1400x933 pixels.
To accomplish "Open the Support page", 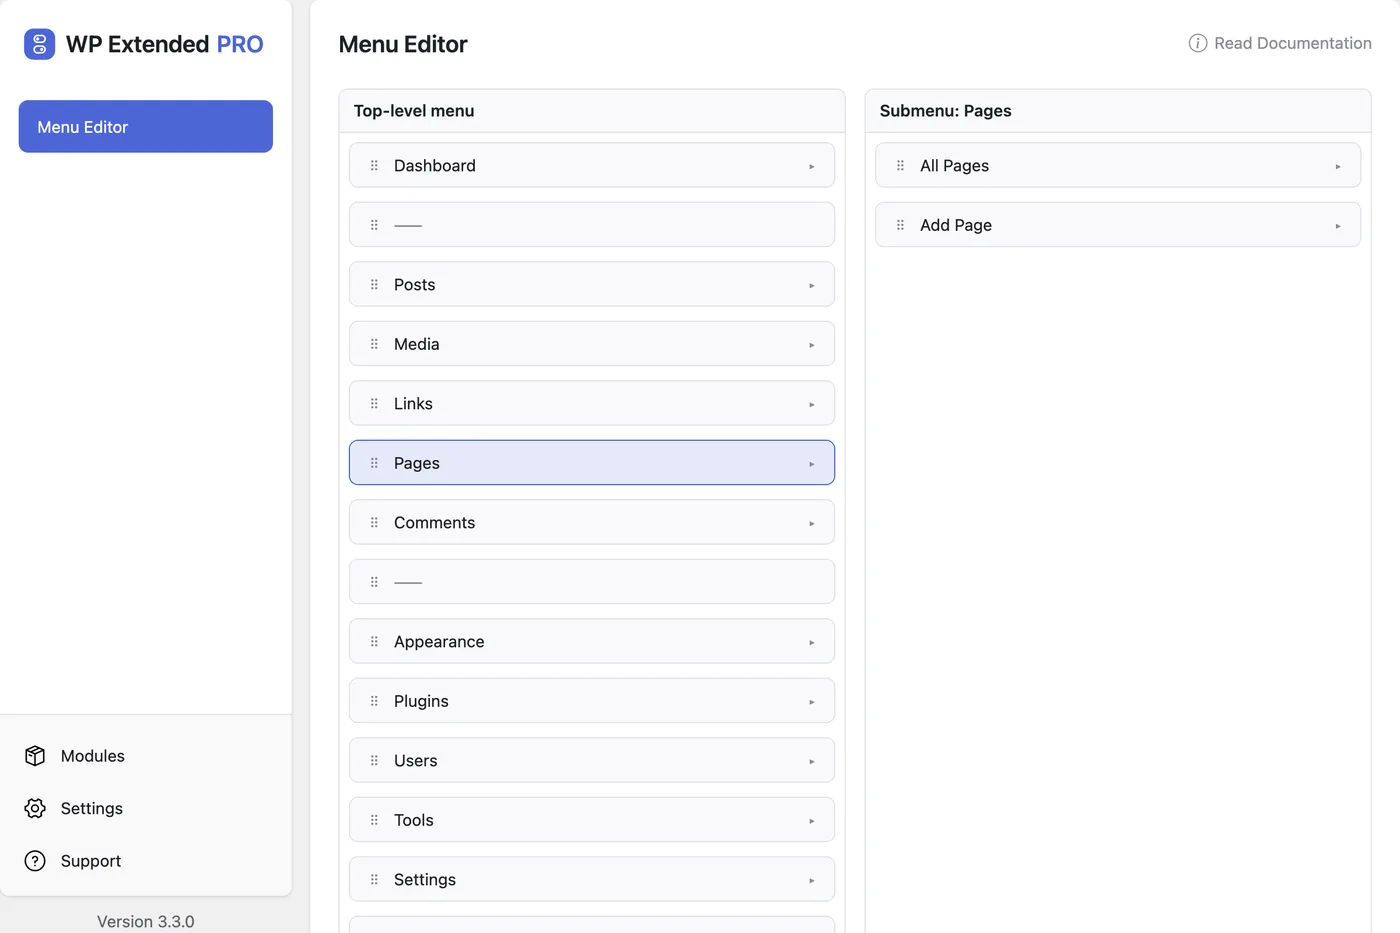I will click(90, 861).
